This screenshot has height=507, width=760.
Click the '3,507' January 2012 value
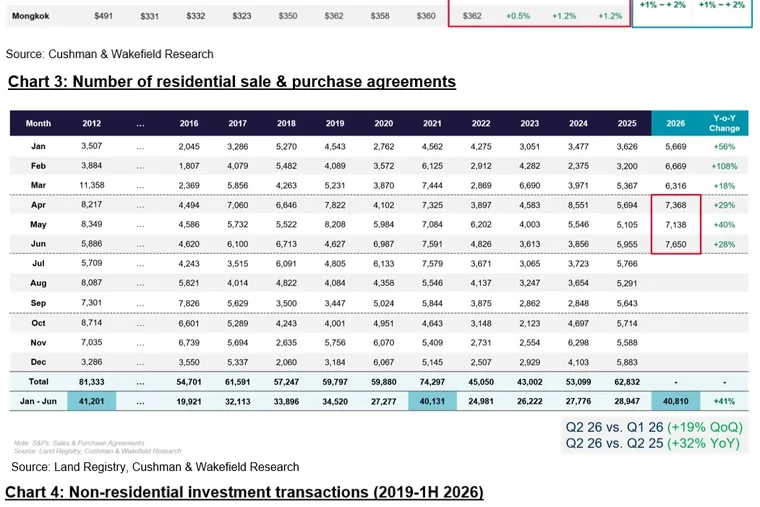point(92,146)
